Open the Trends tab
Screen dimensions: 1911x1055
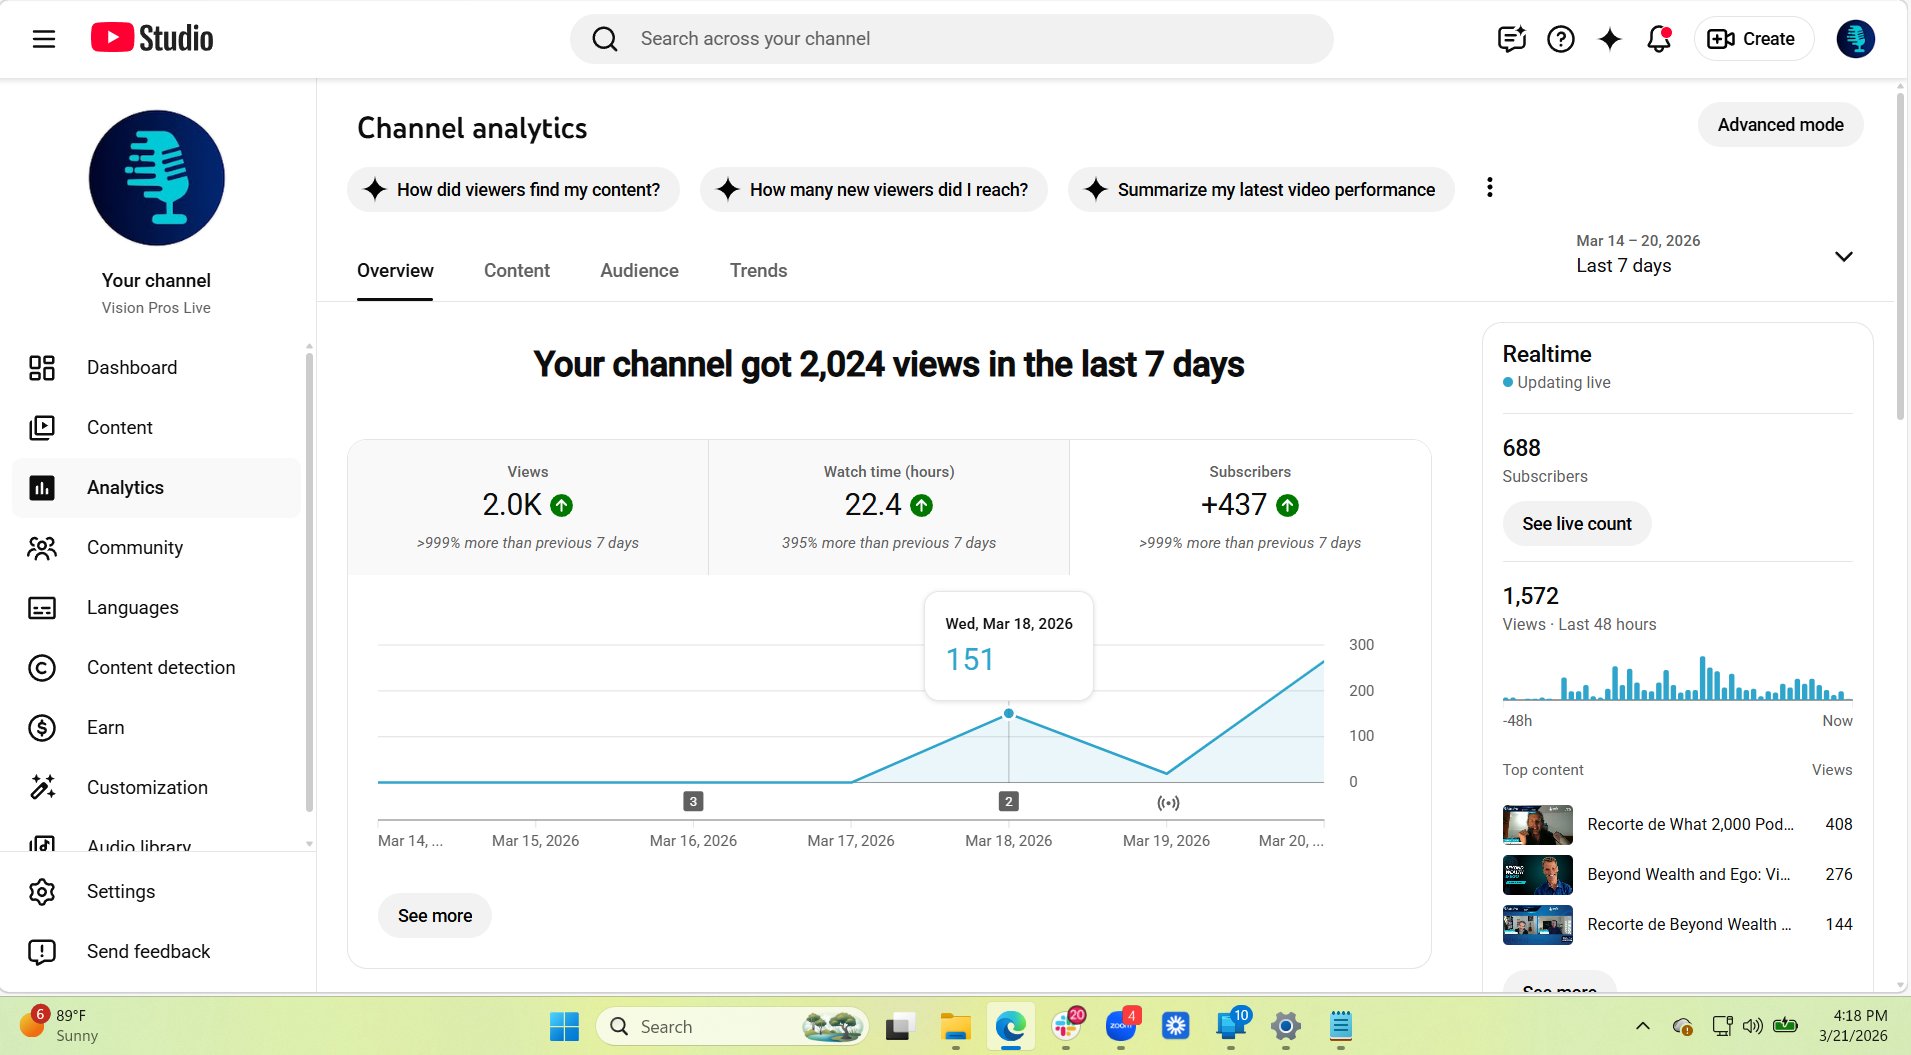[758, 270]
